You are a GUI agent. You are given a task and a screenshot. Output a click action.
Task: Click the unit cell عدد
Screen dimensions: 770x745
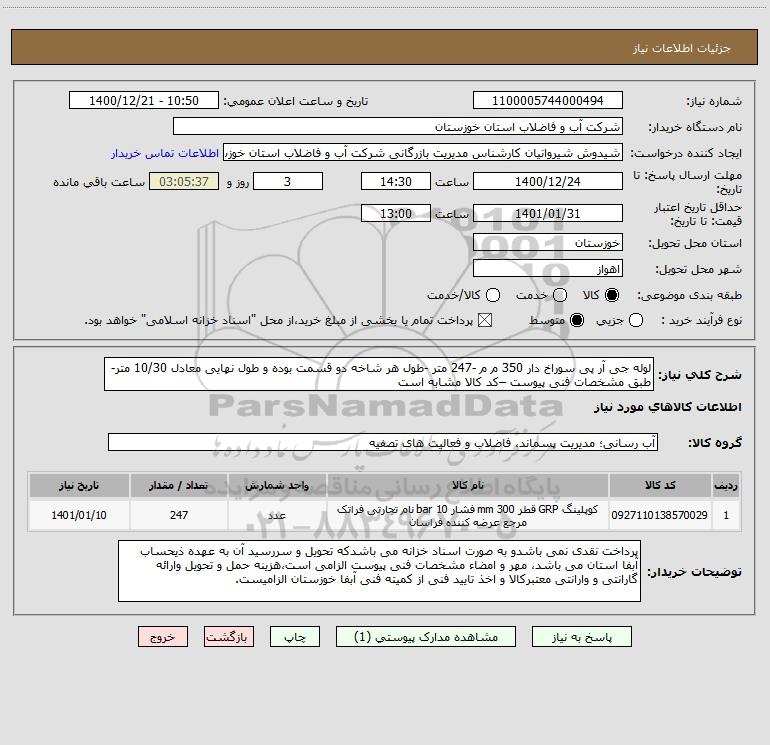coord(277,515)
